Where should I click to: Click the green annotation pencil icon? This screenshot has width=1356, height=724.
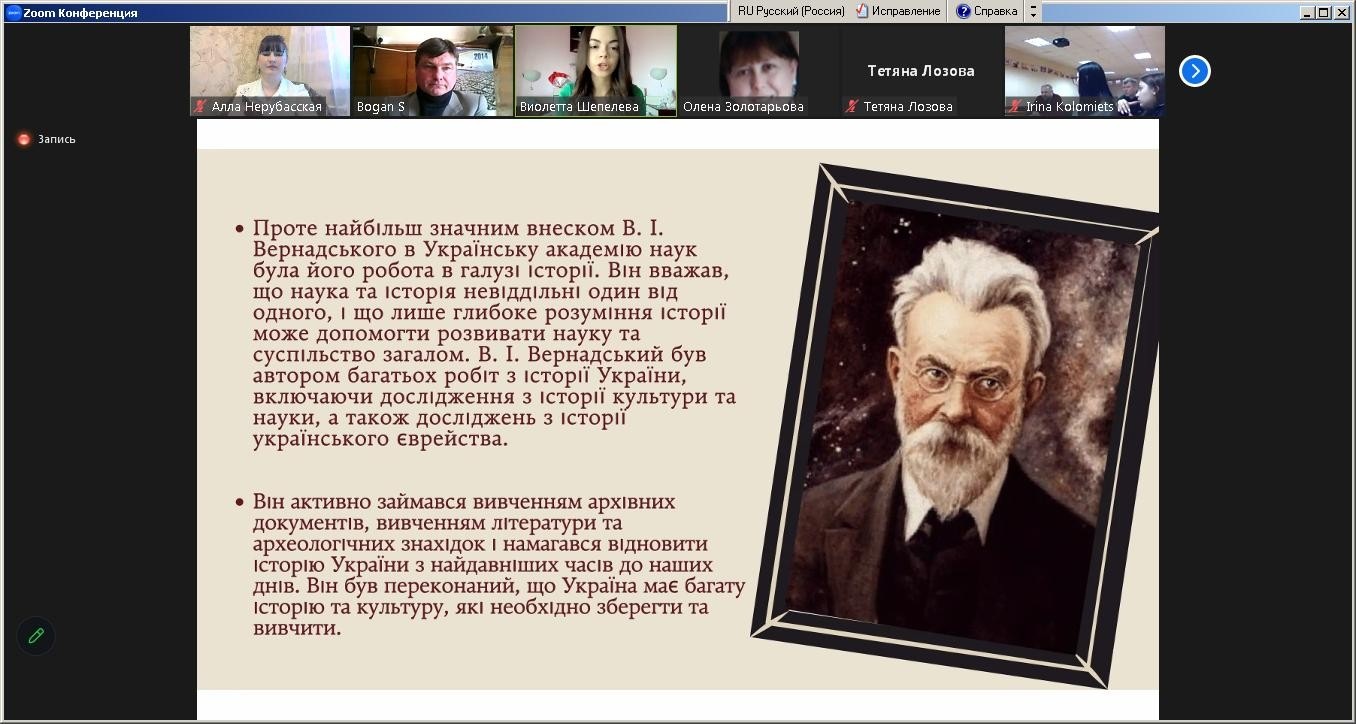pos(36,636)
